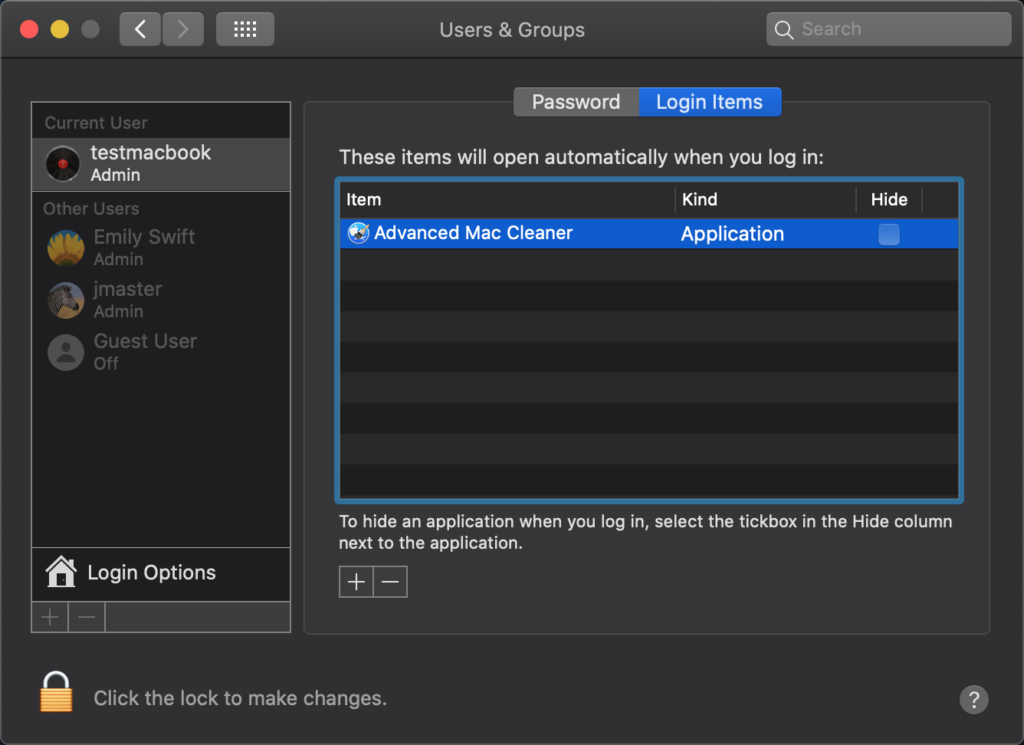The image size is (1024, 745).
Task: Click the lock icon to make changes
Action: [56, 691]
